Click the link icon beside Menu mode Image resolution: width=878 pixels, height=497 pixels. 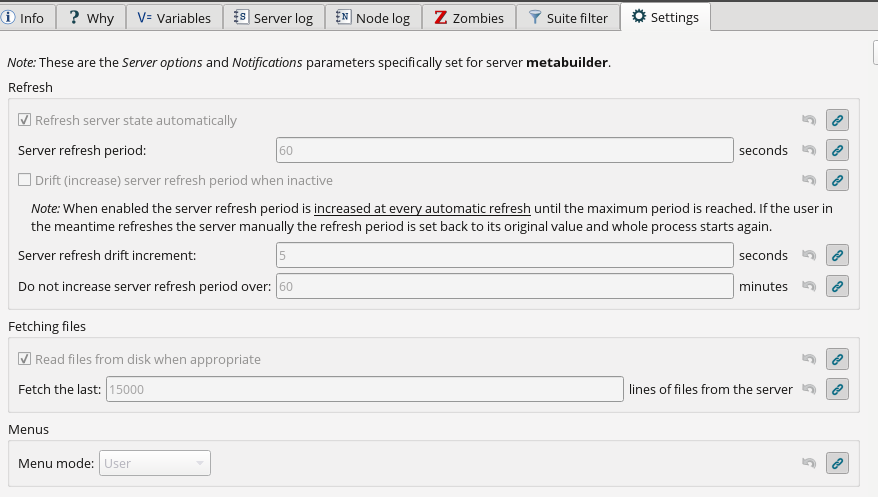(838, 464)
